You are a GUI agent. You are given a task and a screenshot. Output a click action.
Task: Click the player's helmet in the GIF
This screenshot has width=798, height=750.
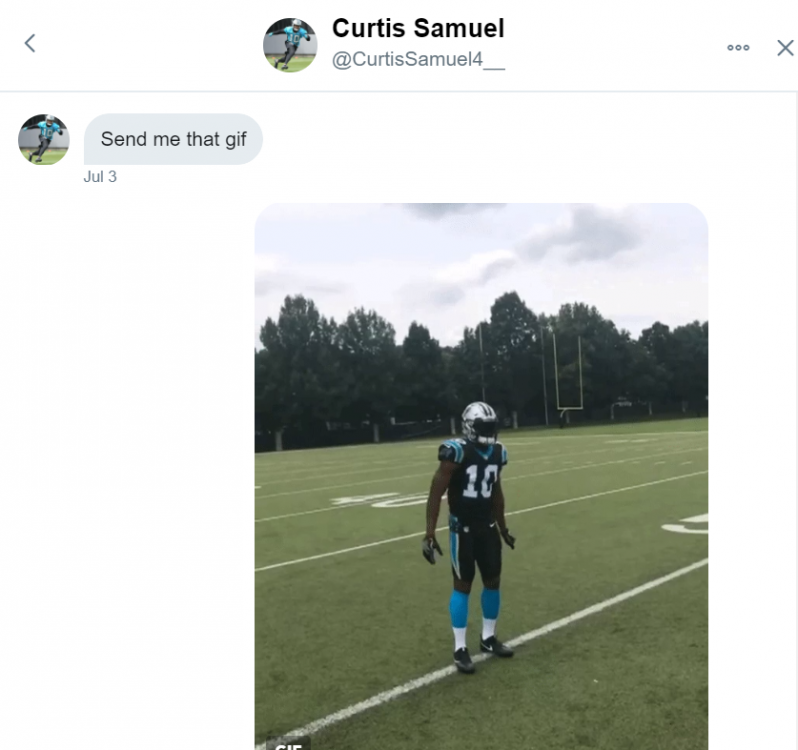[x=480, y=423]
